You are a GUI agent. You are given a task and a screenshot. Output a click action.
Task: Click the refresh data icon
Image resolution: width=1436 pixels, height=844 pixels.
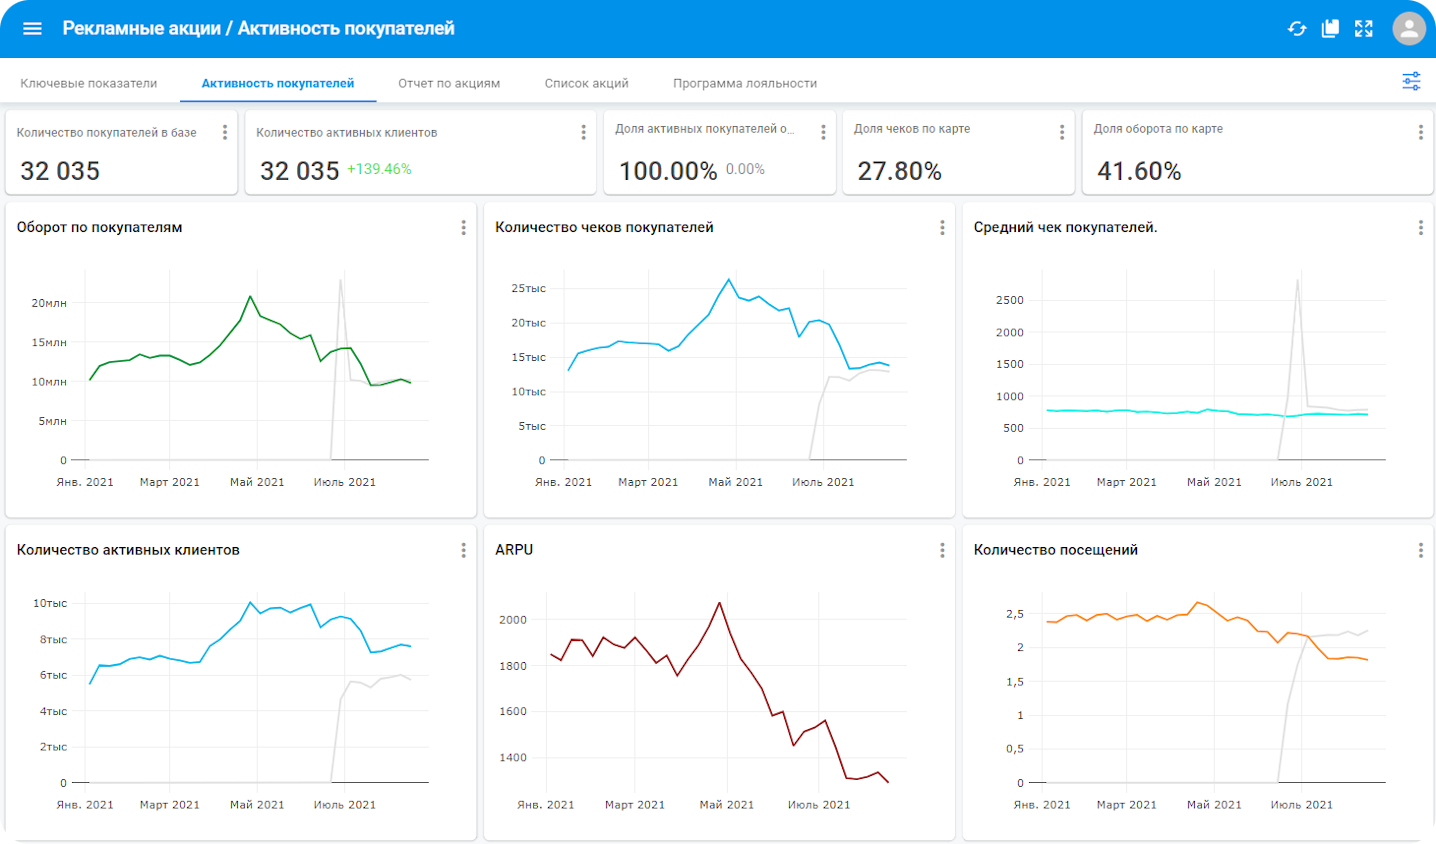1297,29
